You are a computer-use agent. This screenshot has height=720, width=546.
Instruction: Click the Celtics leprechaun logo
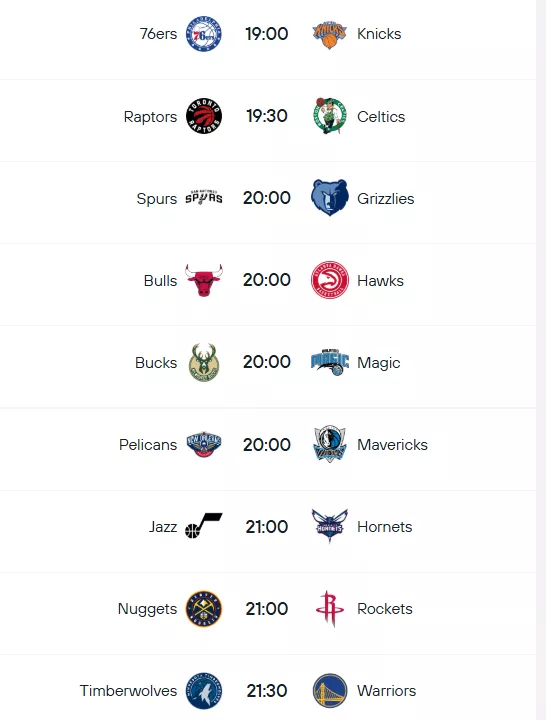pyautogui.click(x=329, y=116)
